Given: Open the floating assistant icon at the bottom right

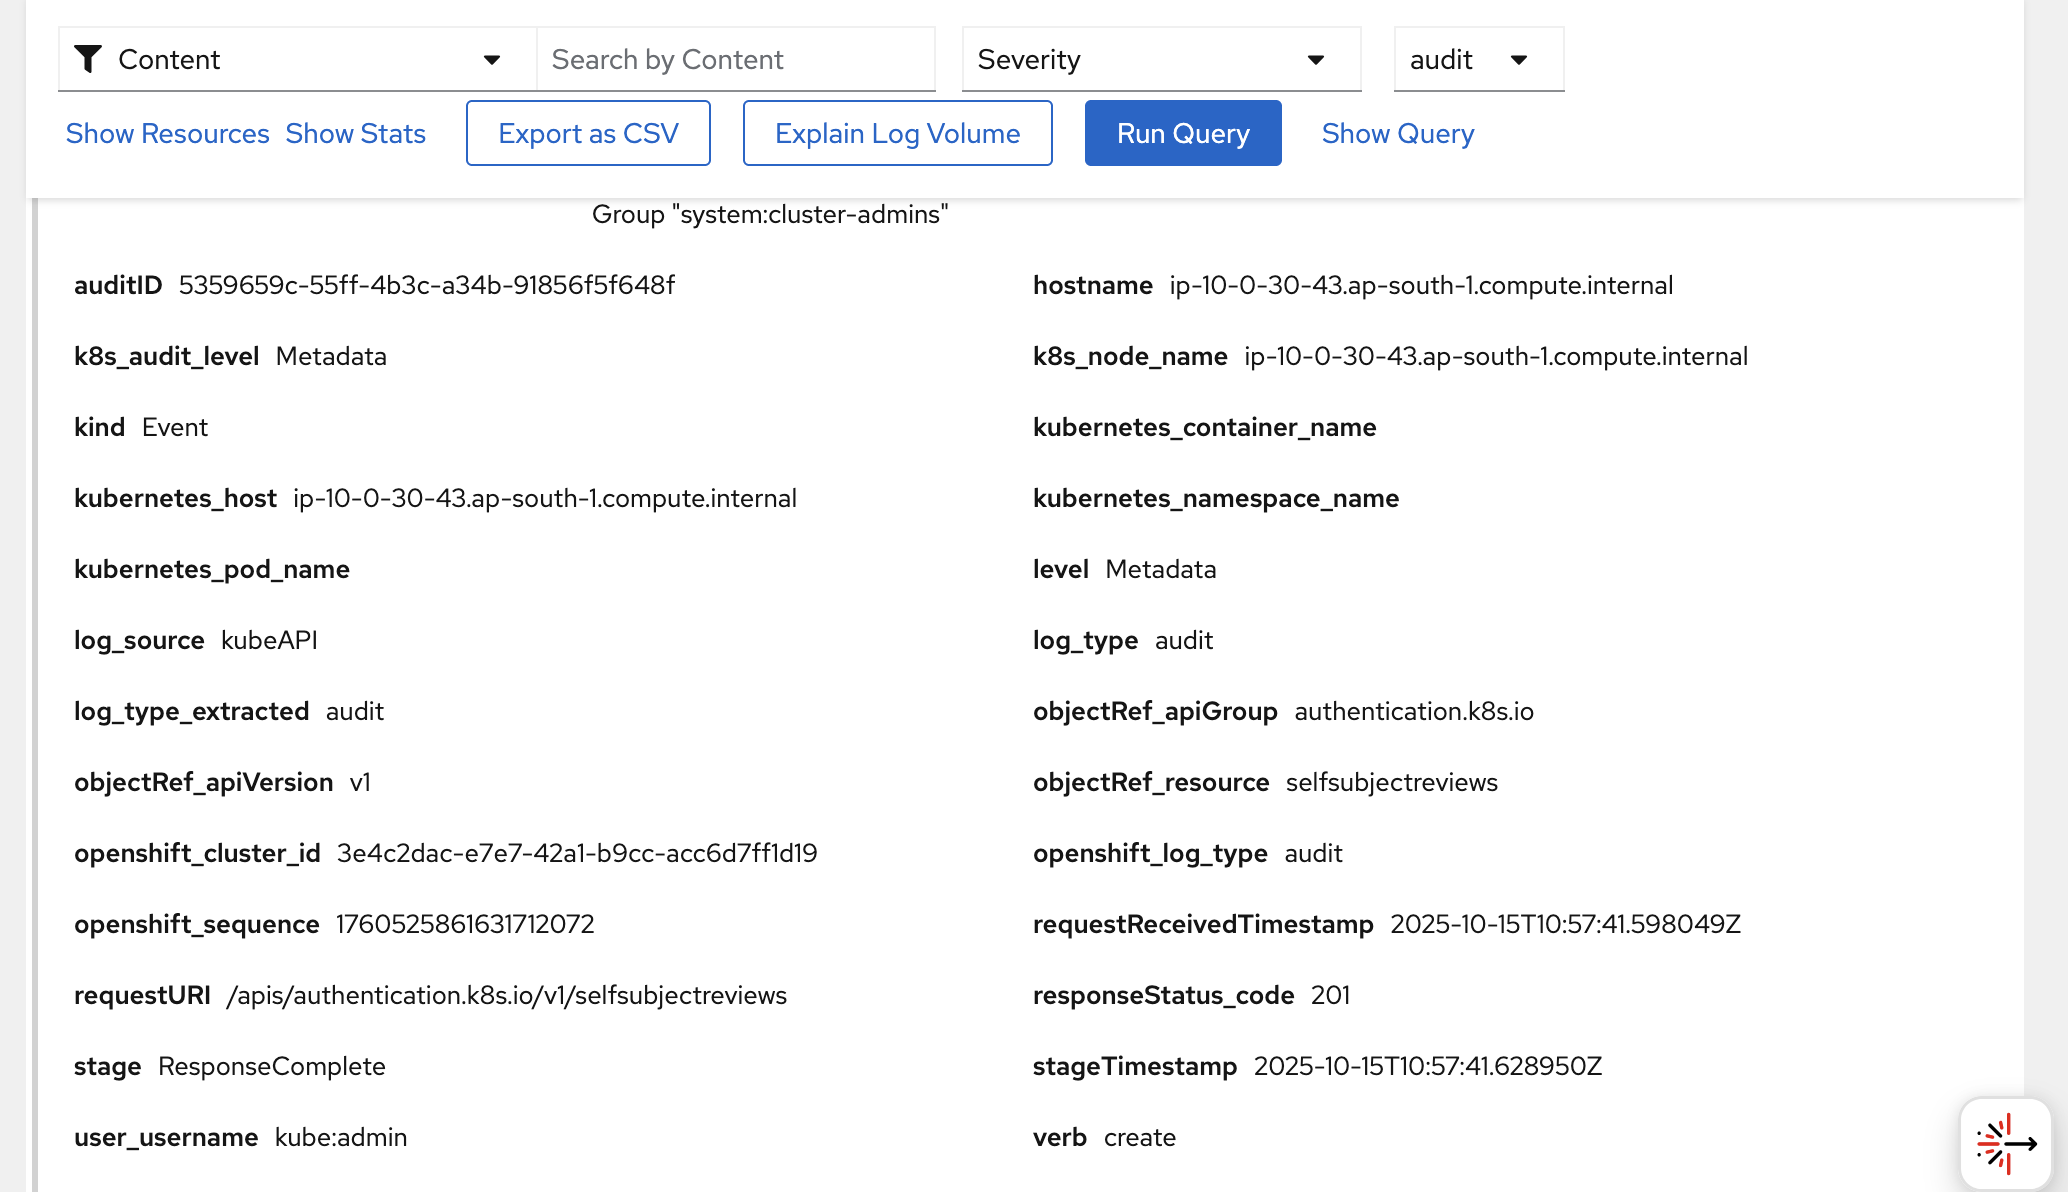Looking at the screenshot, I should pos(2005,1143).
